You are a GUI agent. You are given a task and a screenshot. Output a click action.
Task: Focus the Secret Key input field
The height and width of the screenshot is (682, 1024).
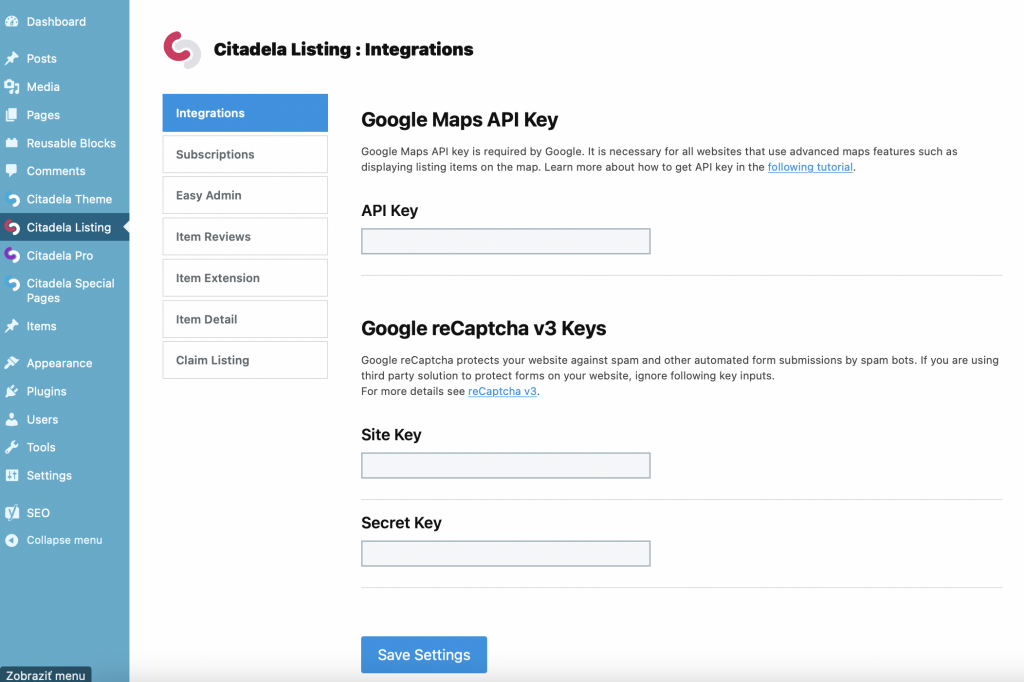(x=505, y=553)
